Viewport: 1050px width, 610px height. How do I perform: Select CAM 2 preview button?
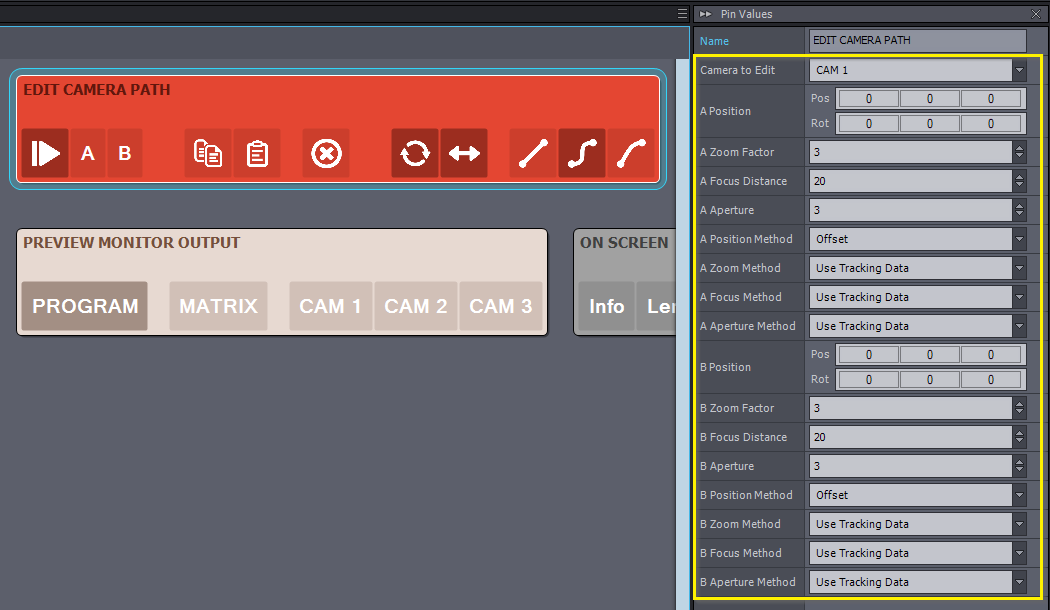(x=416, y=306)
